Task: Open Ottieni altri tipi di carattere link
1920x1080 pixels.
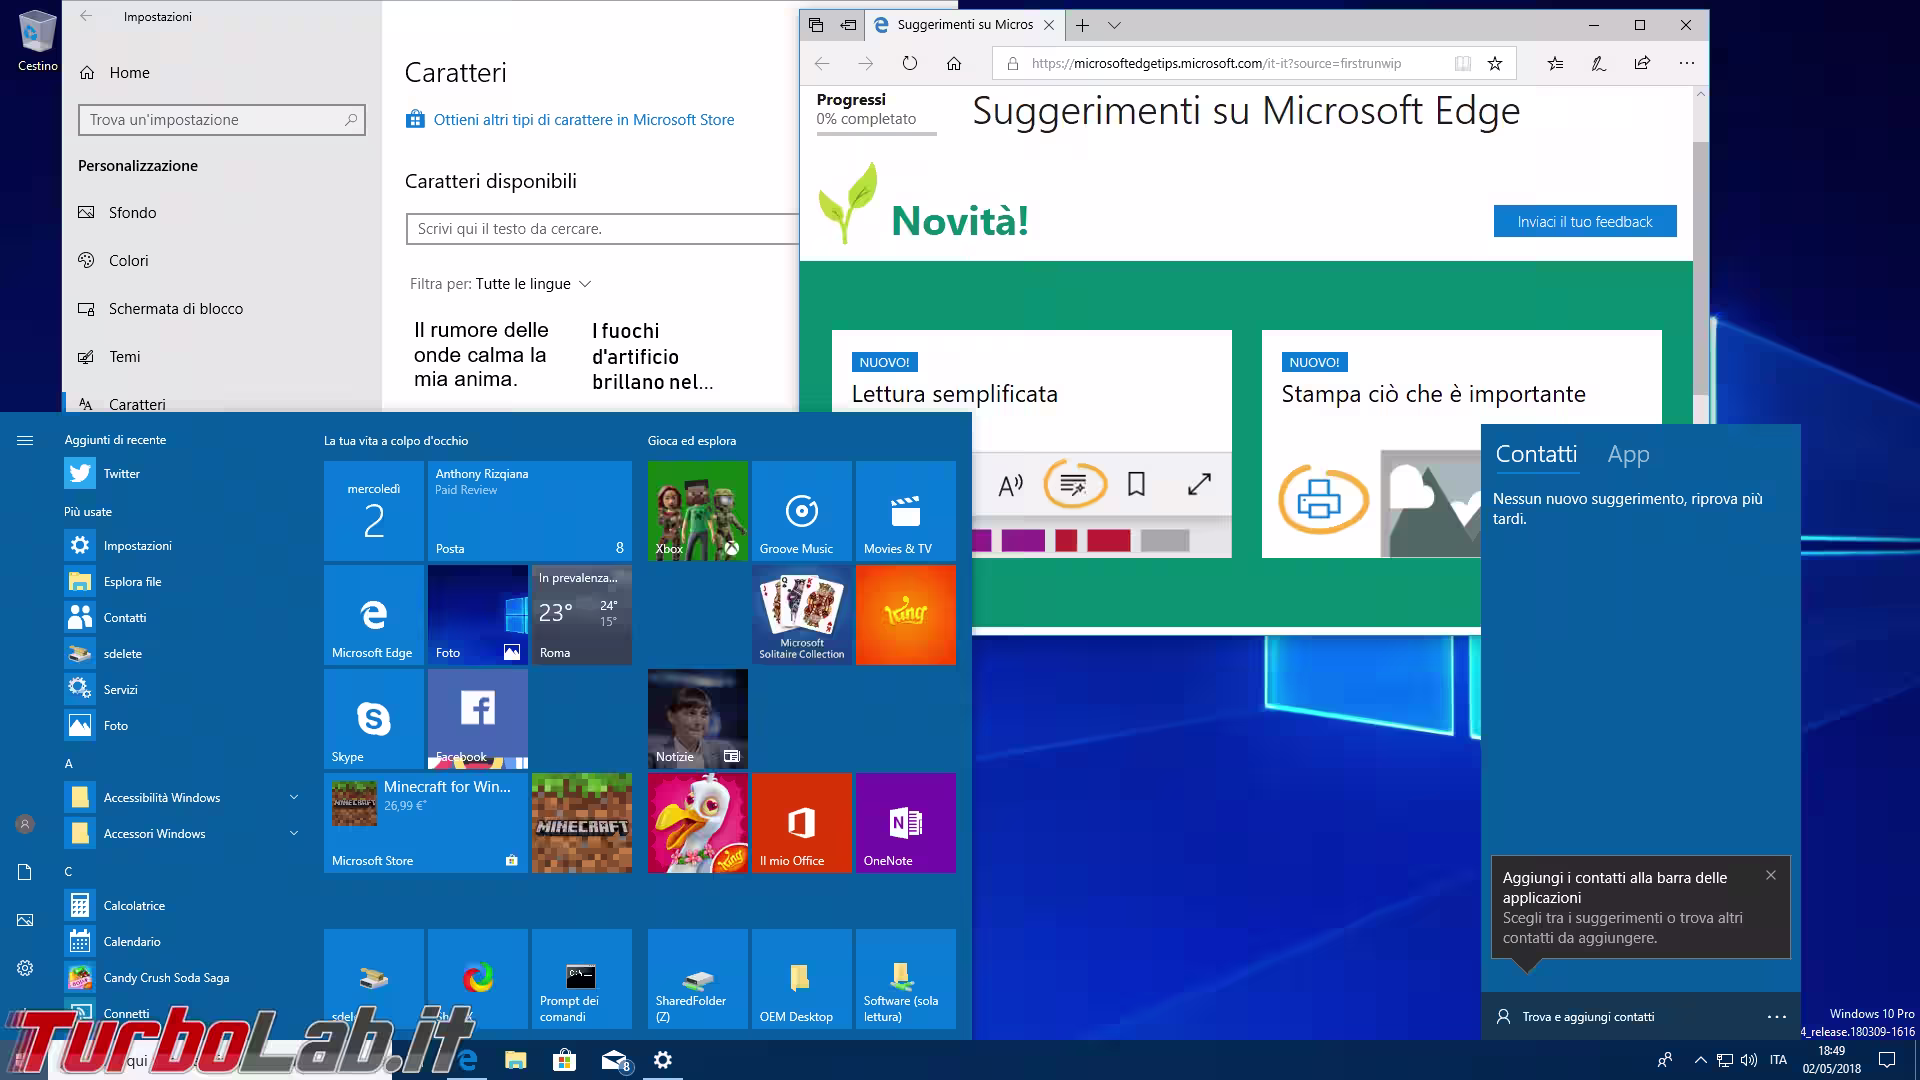Action: click(584, 120)
